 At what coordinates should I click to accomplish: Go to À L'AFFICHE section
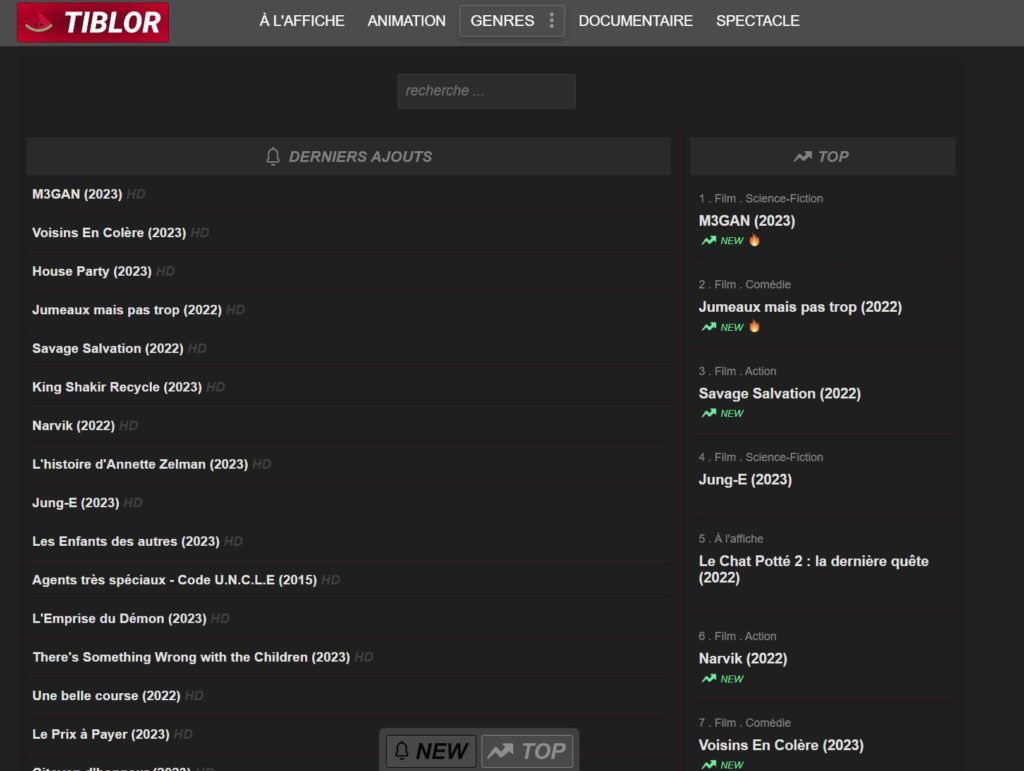[301, 21]
